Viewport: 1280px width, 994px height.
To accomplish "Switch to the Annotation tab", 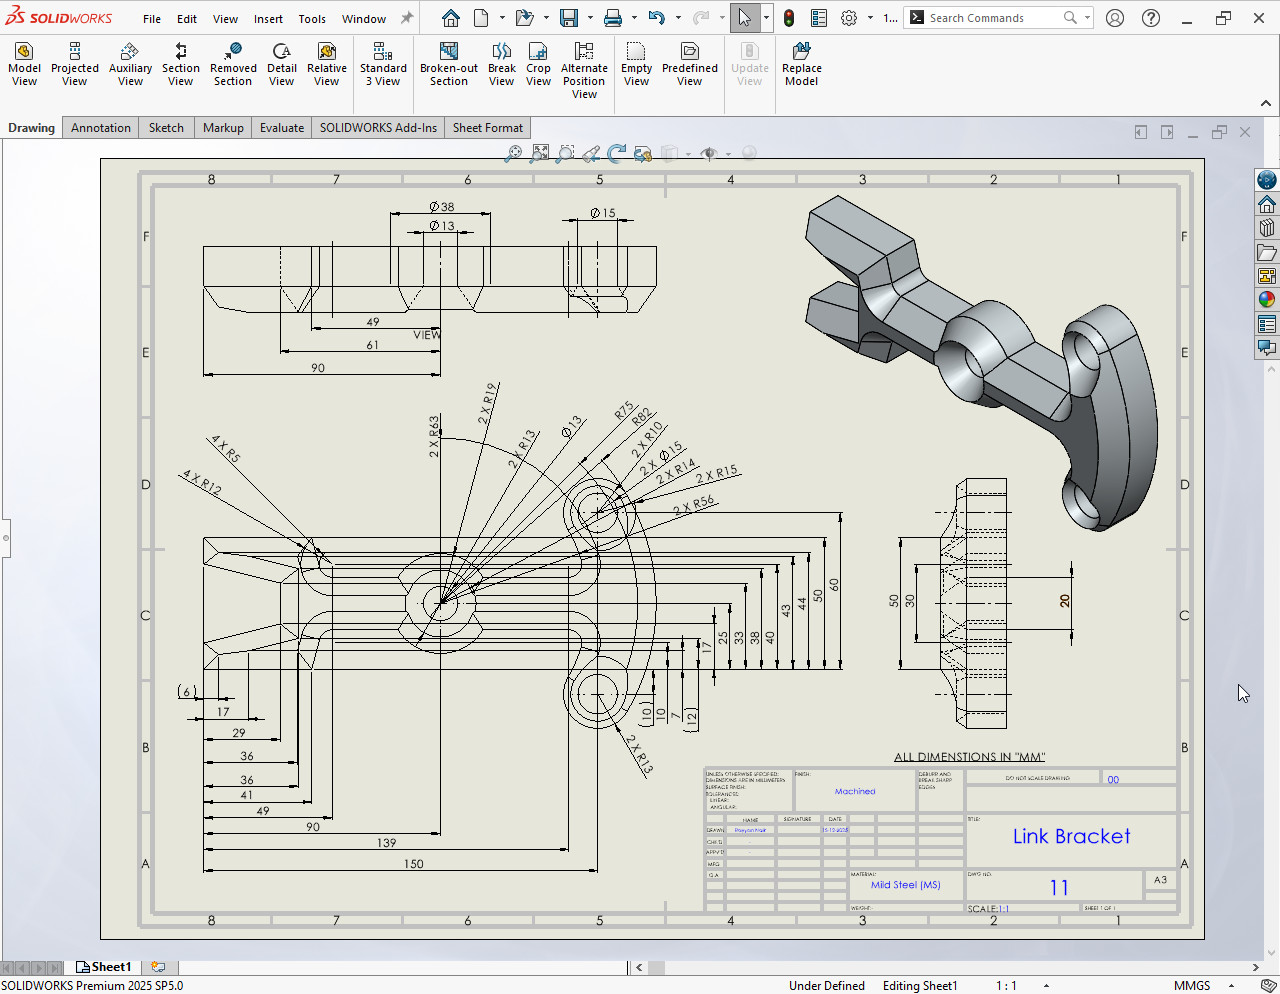I will [101, 128].
